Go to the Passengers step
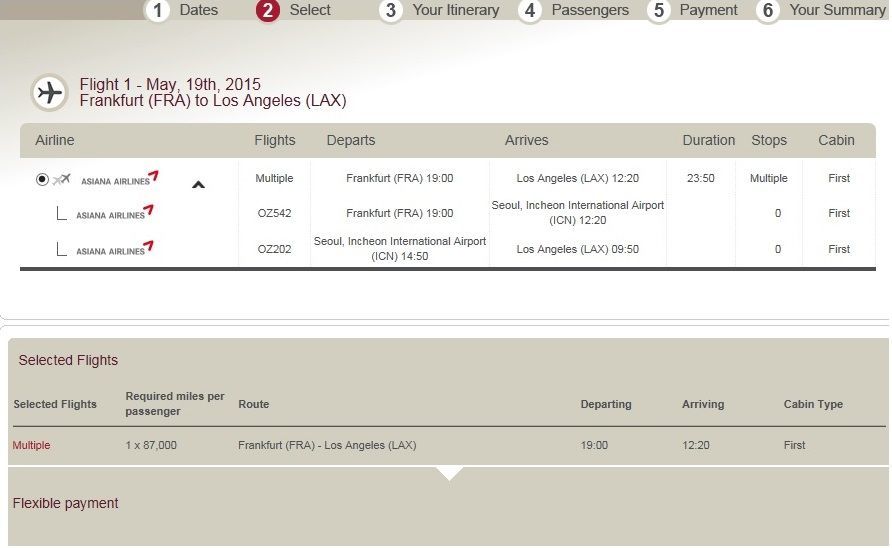The height and width of the screenshot is (548, 892). click(590, 10)
